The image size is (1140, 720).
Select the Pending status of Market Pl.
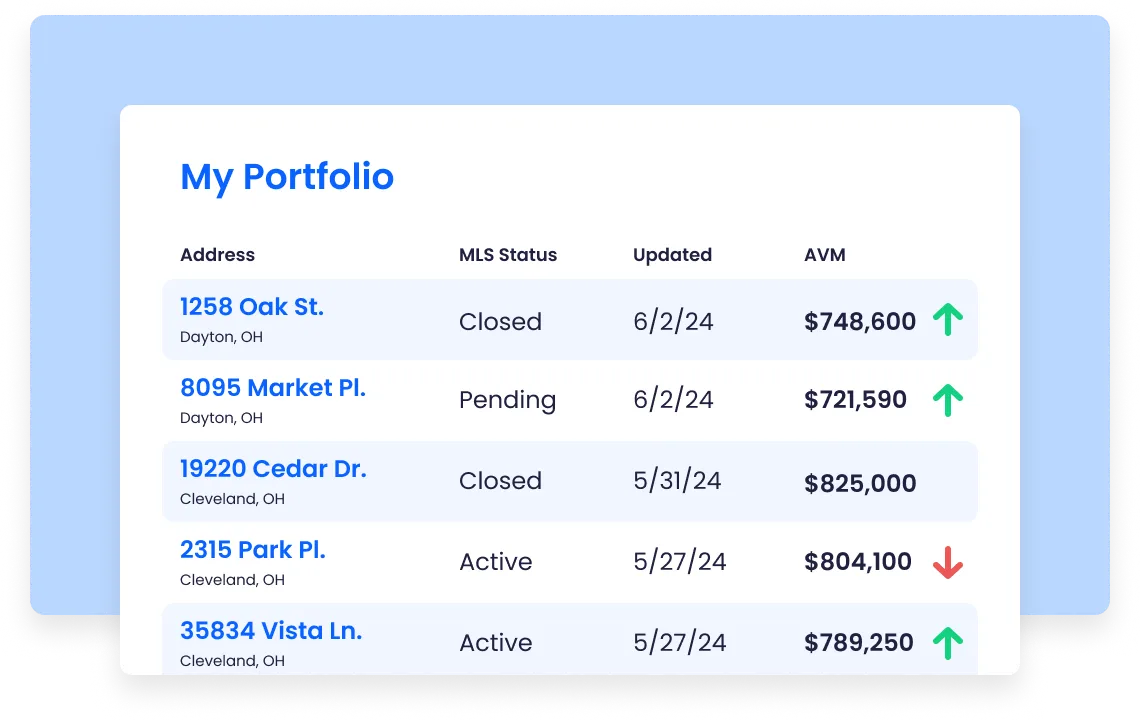coord(507,400)
